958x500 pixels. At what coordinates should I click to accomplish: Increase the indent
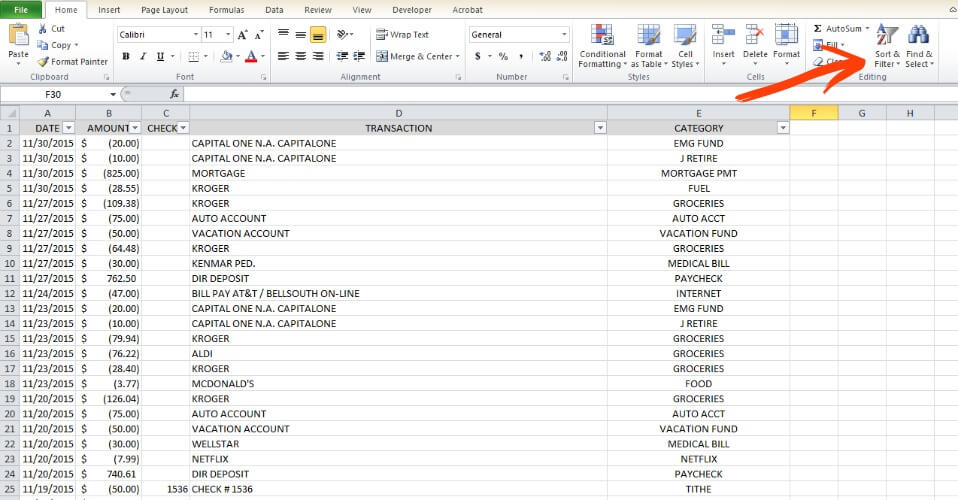pyautogui.click(x=359, y=56)
